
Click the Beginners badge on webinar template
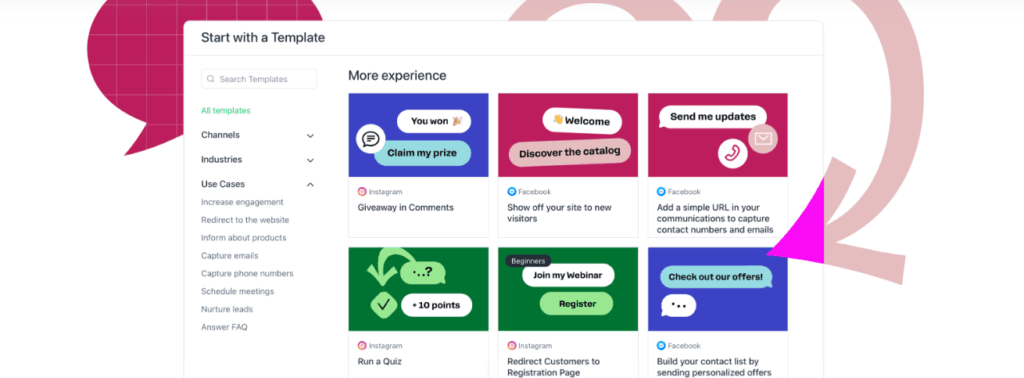pyautogui.click(x=528, y=260)
